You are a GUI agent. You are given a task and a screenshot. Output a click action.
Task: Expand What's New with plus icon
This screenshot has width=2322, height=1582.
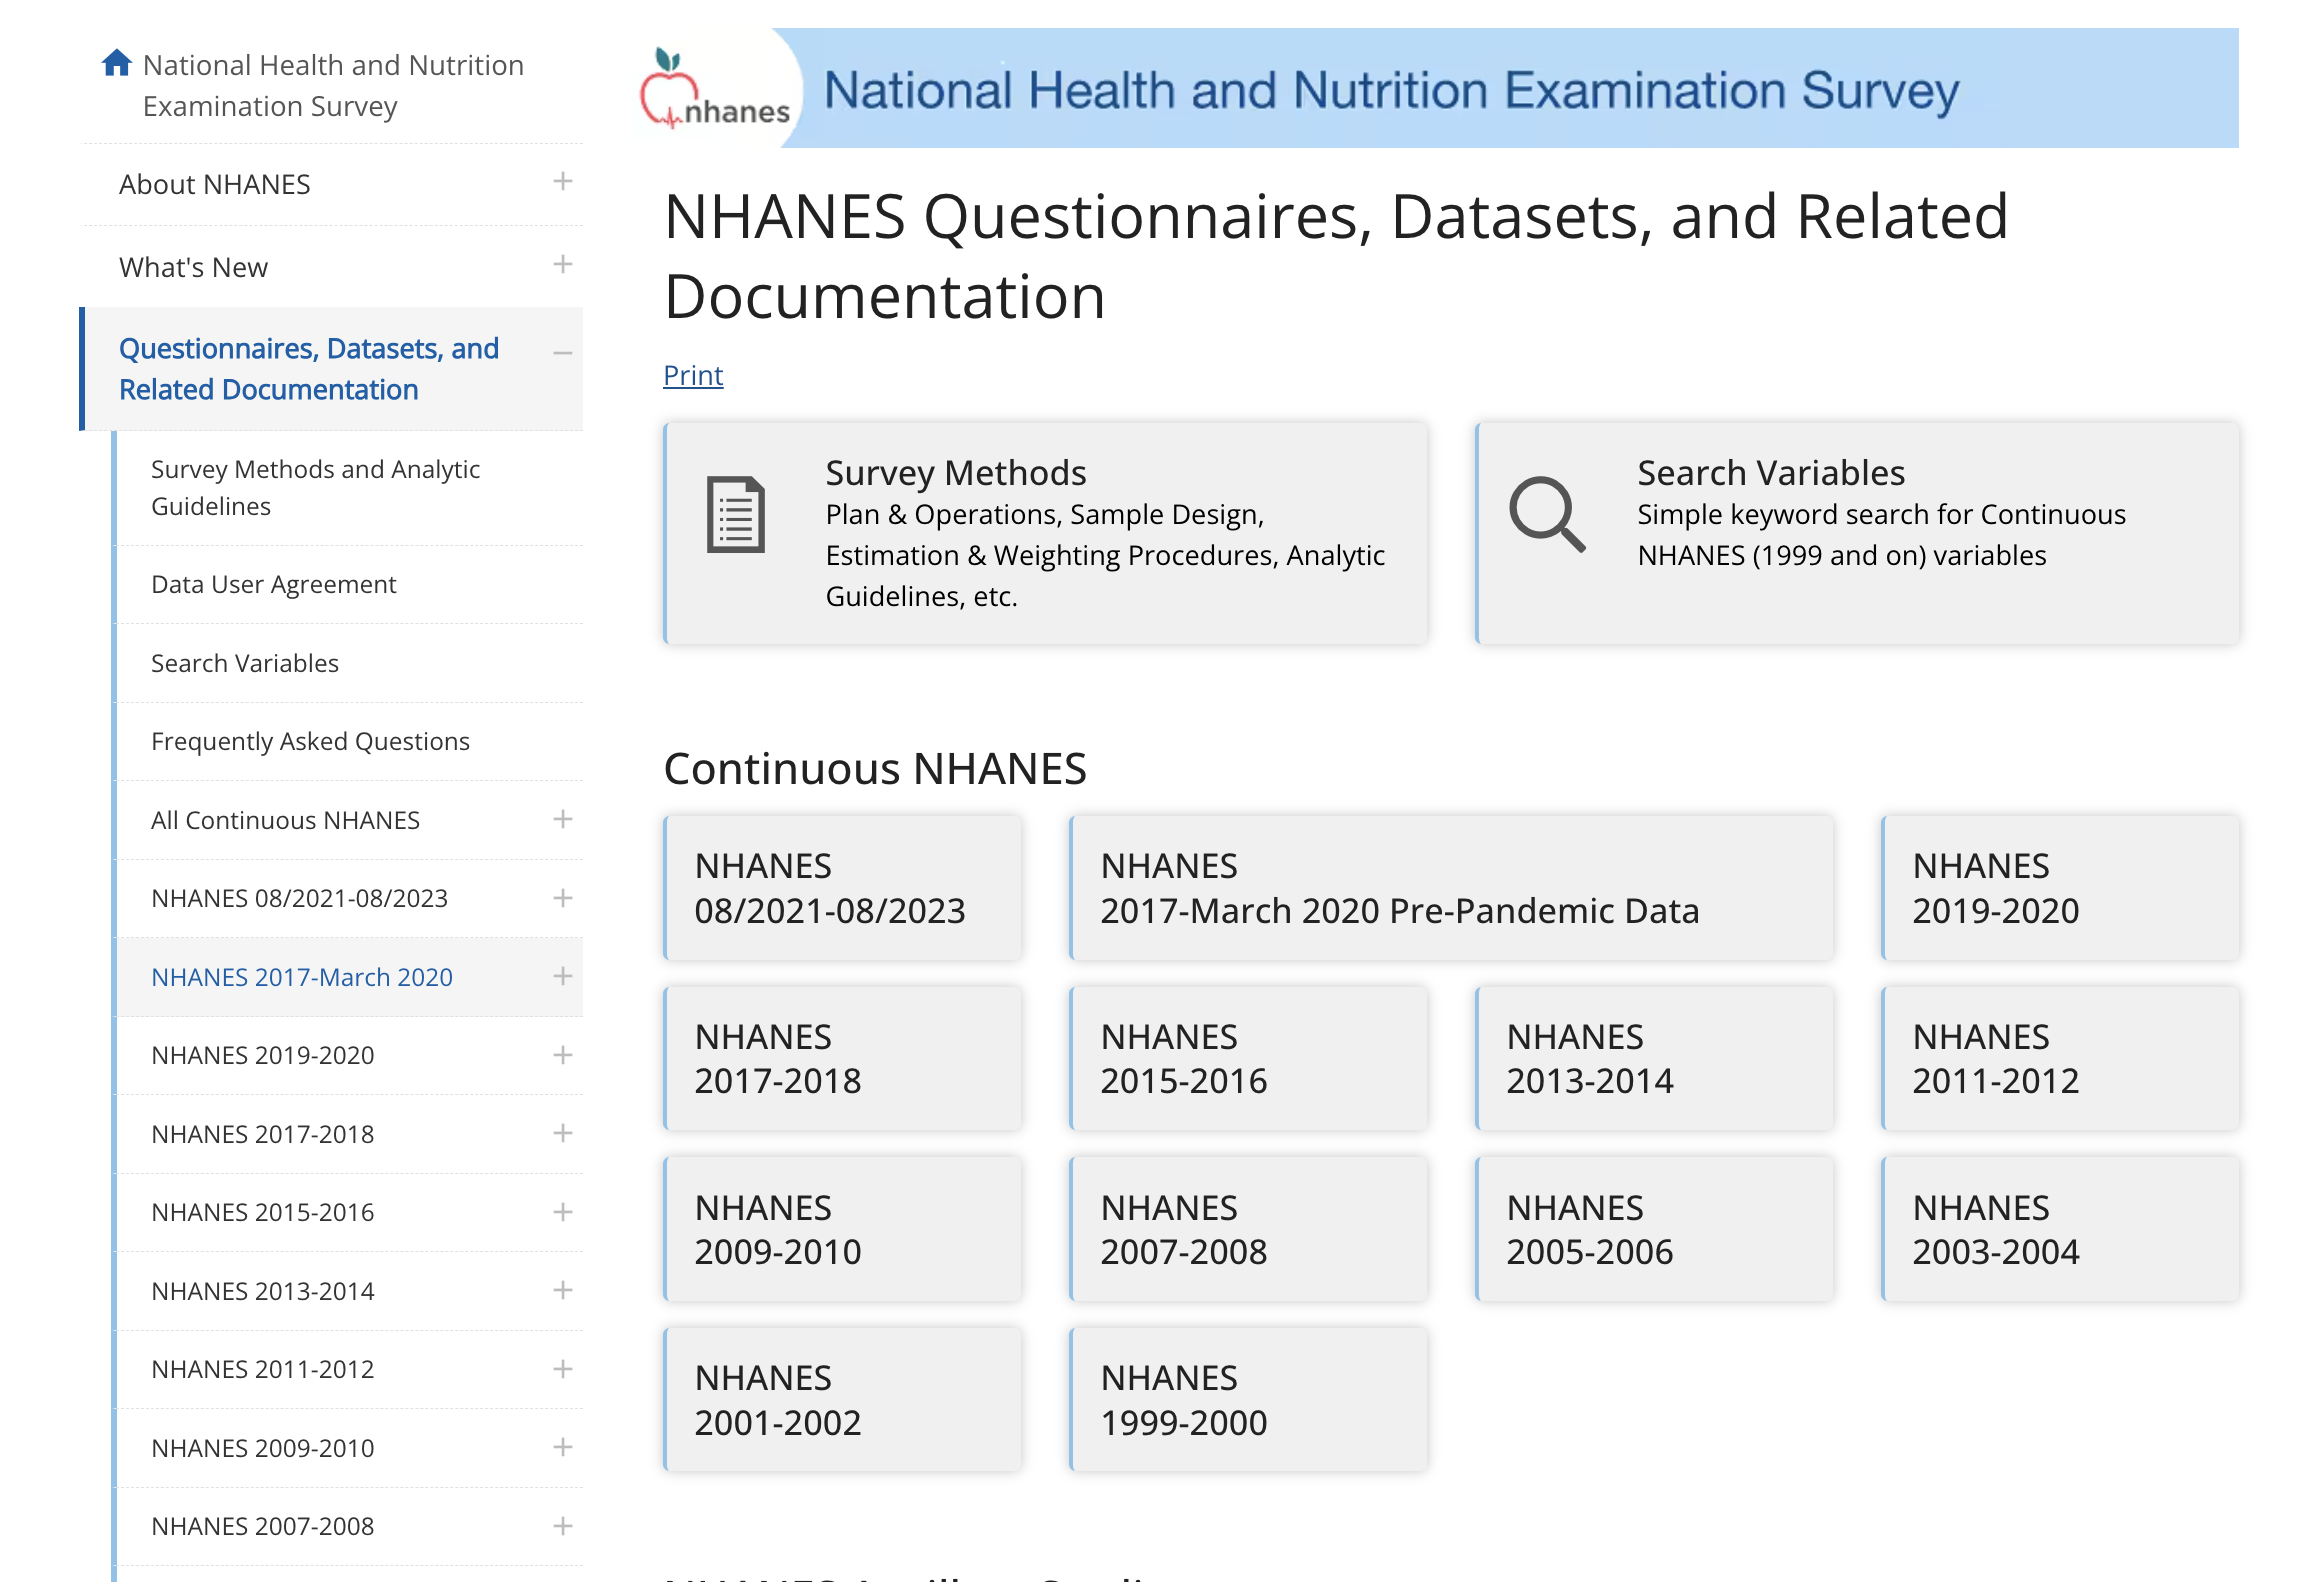click(x=562, y=265)
